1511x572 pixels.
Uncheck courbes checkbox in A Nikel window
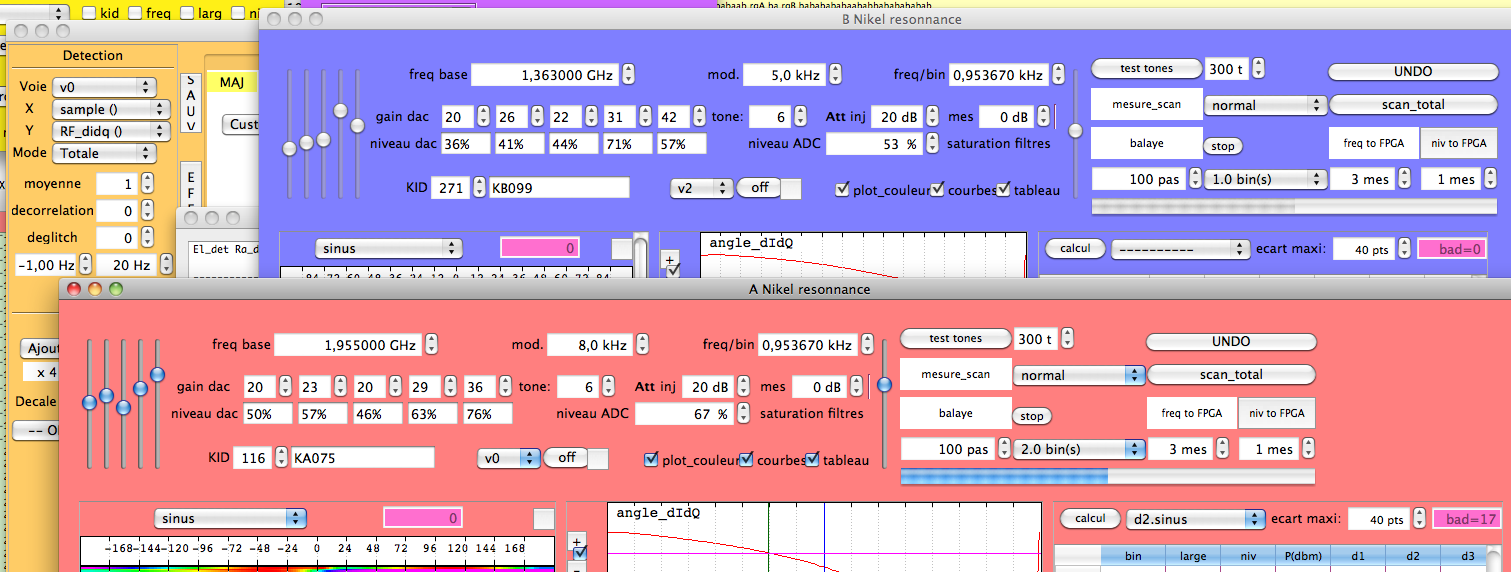(x=746, y=460)
